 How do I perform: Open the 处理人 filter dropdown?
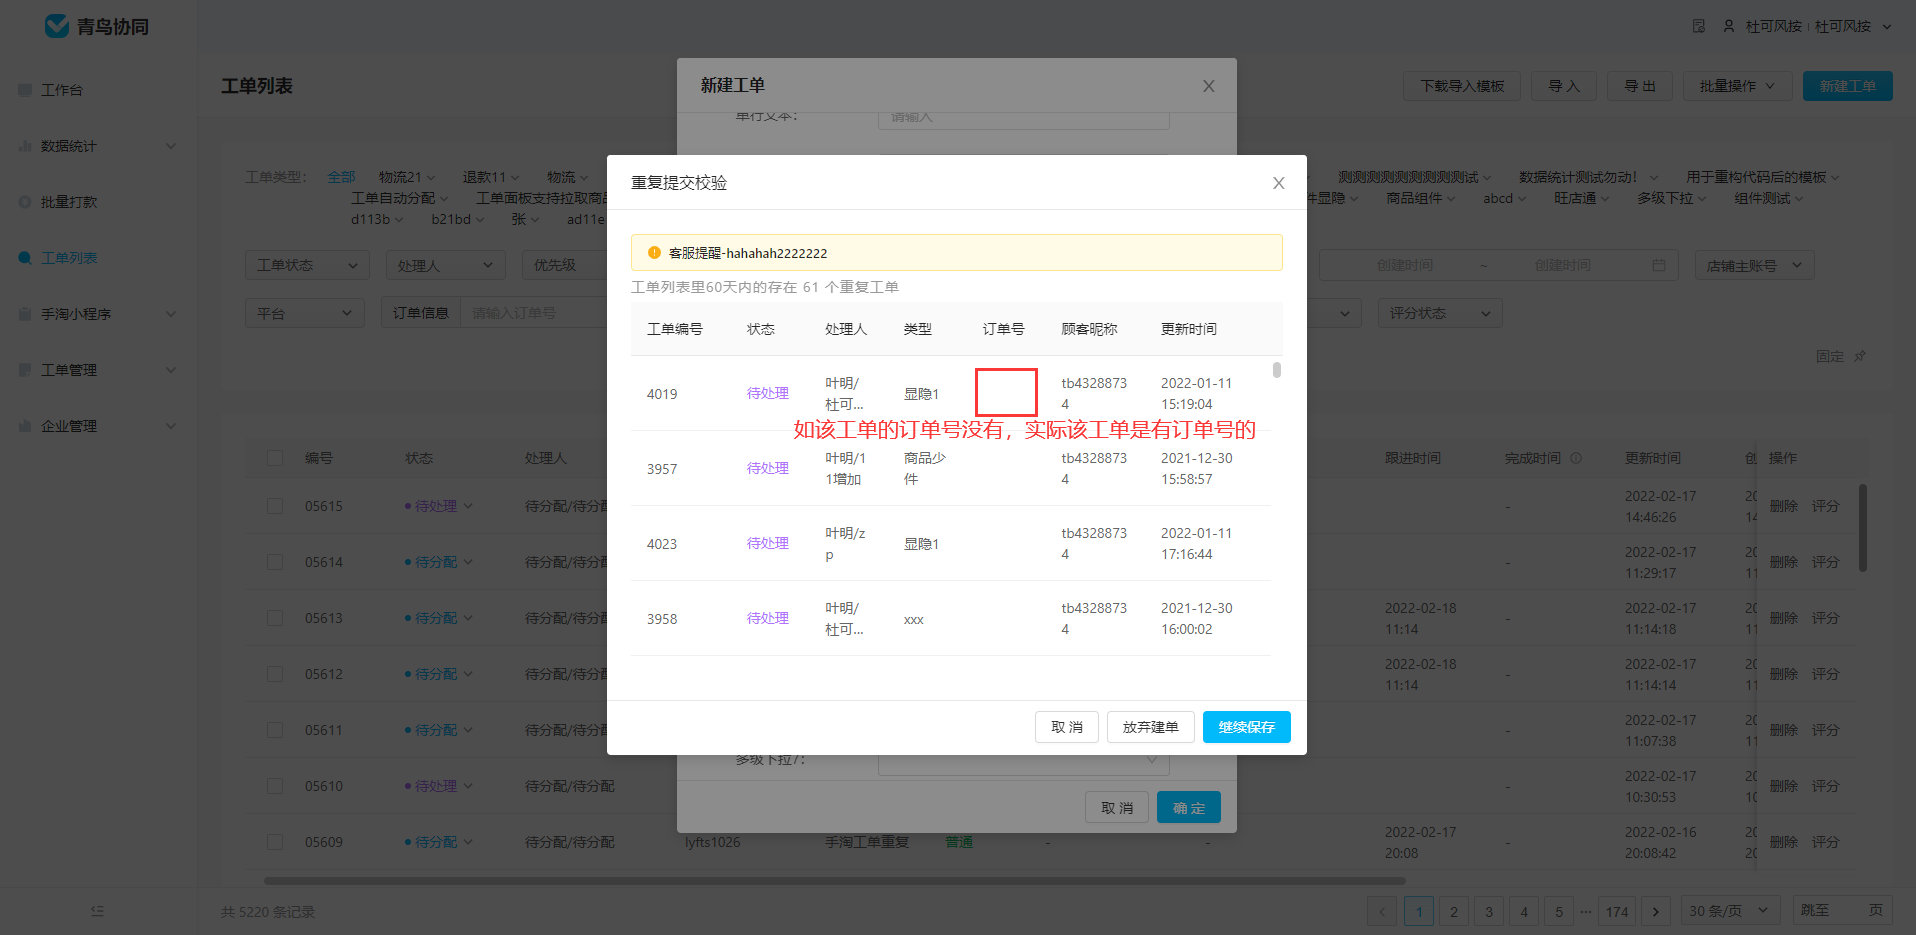445,265
